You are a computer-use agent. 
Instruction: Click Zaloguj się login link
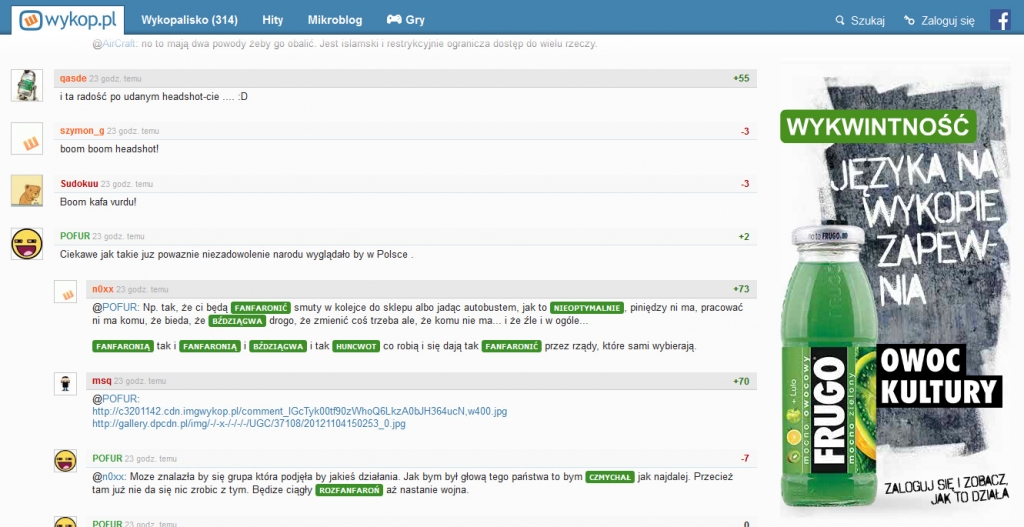point(938,20)
